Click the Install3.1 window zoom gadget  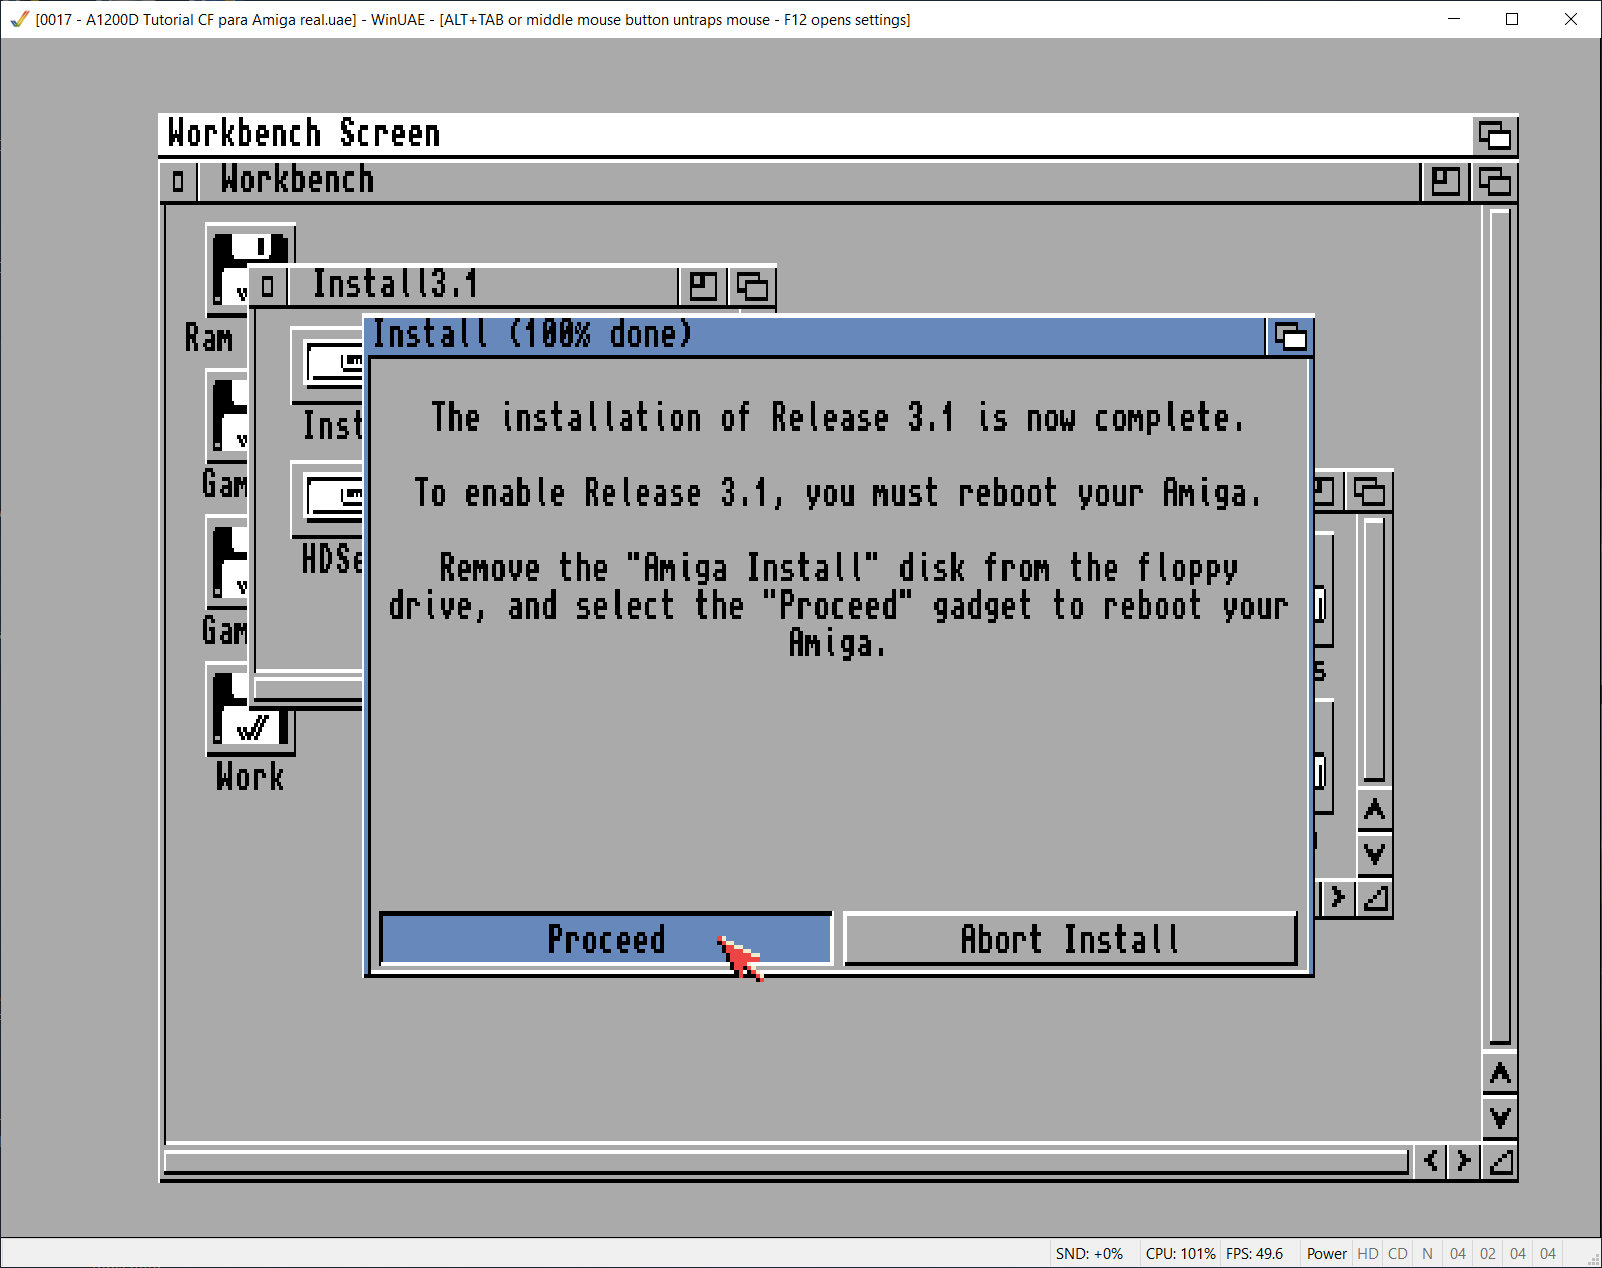tap(703, 286)
